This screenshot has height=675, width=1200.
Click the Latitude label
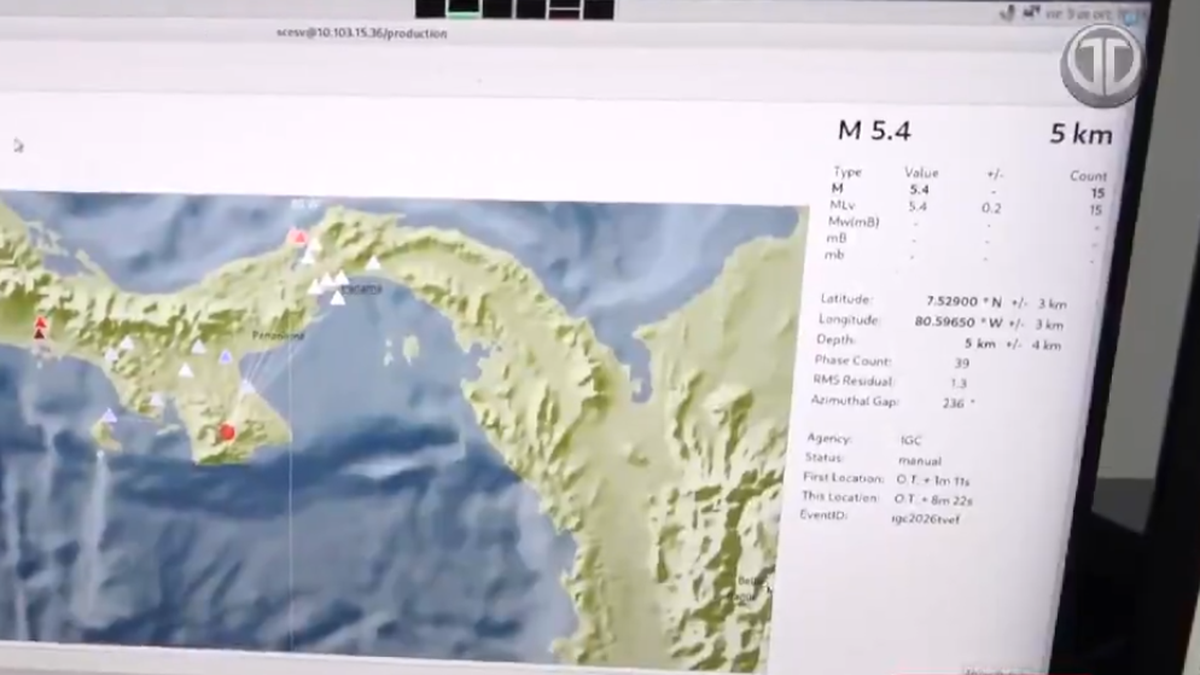[x=846, y=299]
